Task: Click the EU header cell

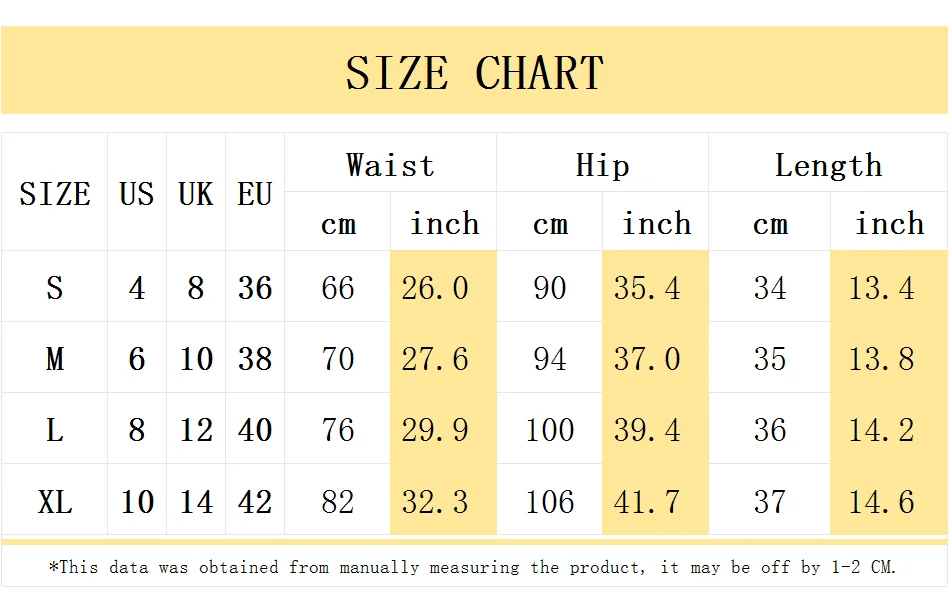Action: [254, 193]
